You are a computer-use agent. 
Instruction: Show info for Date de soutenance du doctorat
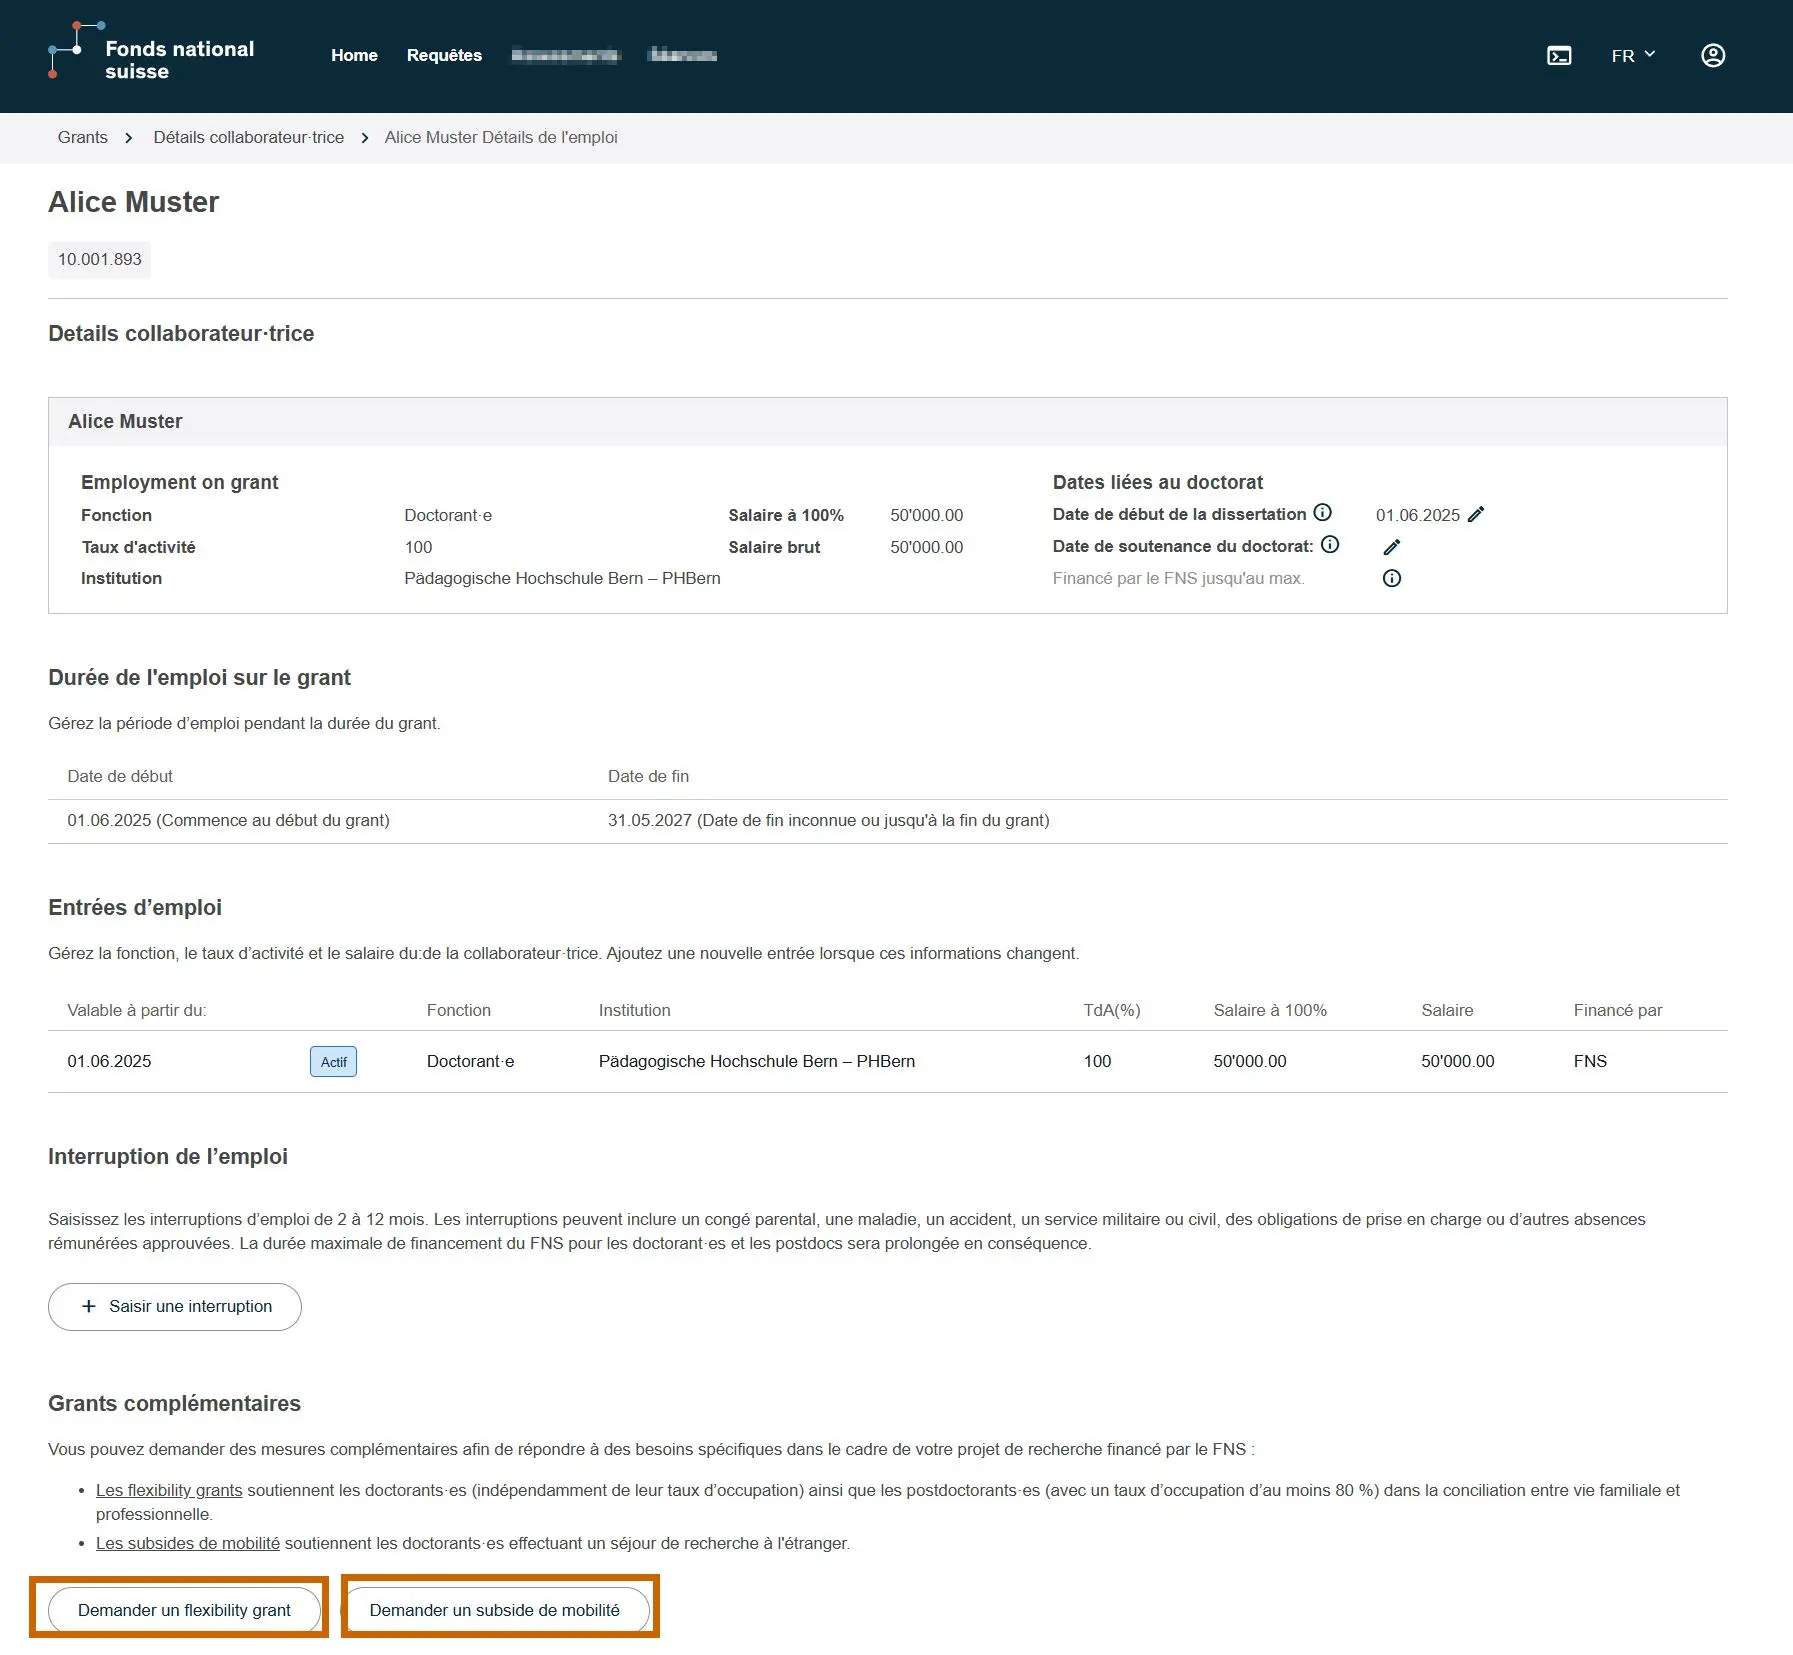[x=1330, y=545]
